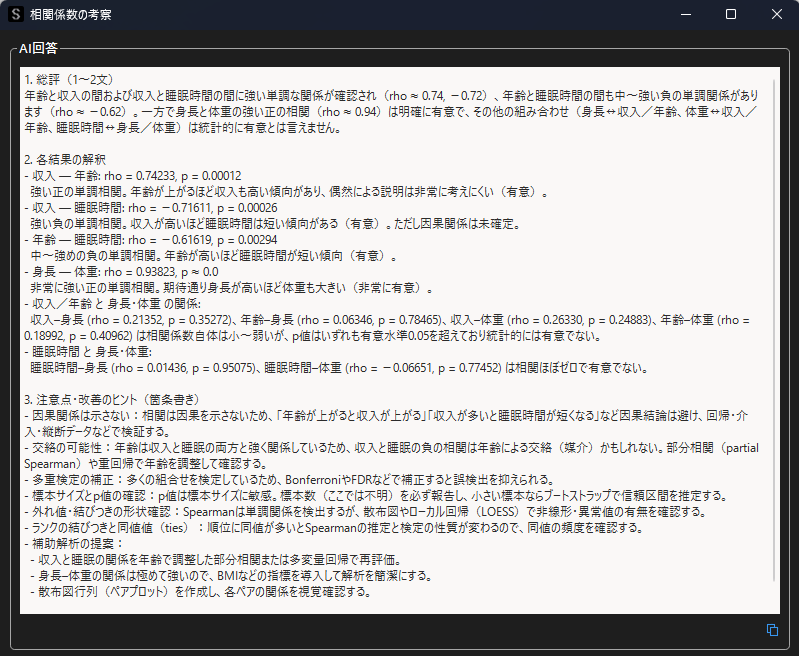Viewport: 799px width, 656px height.
Task: Click the line '収入 — 年齢: rho = 0.74233'
Action: pyautogui.click(x=132, y=176)
